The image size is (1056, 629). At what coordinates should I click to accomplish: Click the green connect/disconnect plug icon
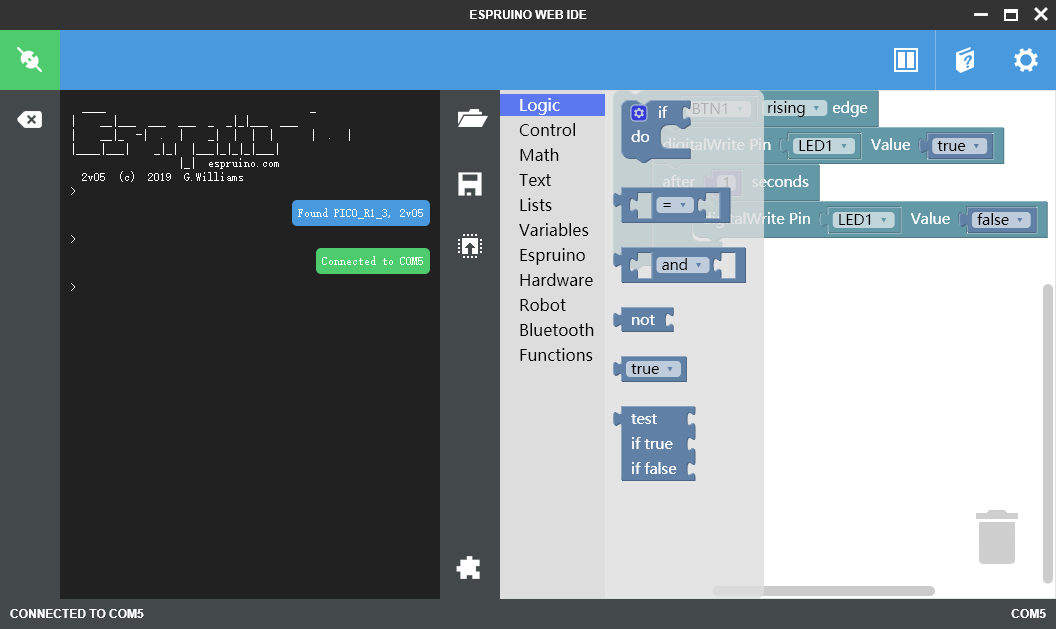29,59
